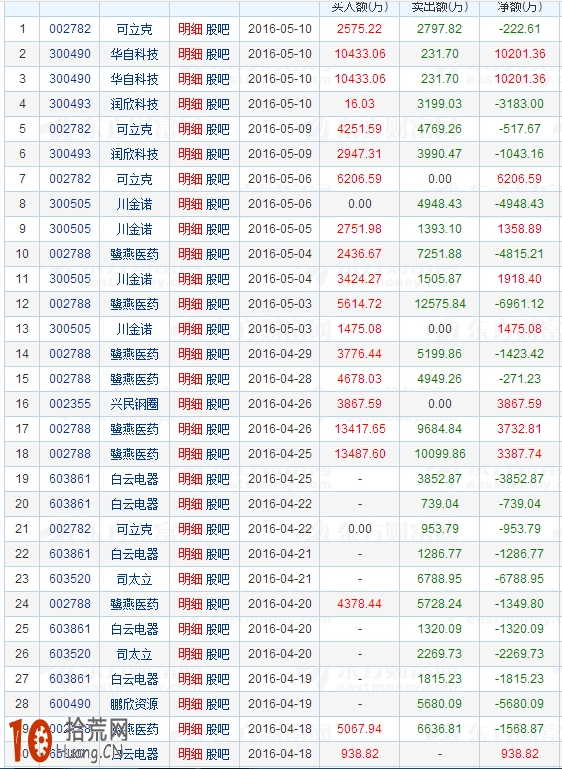Open stock code 603861 in row 27
Image resolution: width=562 pixels, height=769 pixels.
[x=70, y=679]
